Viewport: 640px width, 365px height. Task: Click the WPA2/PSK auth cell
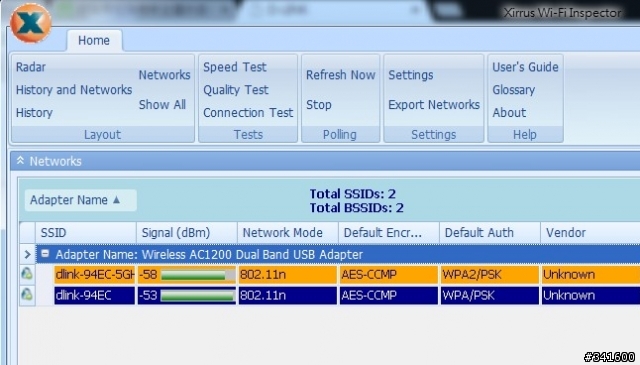[x=489, y=274]
